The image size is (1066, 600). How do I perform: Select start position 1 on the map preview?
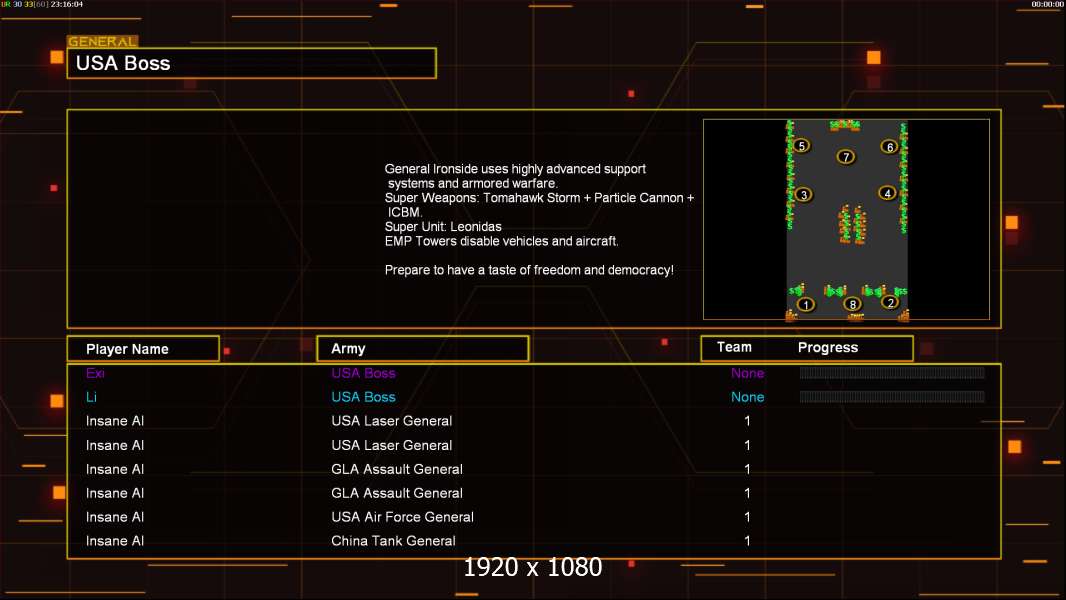tap(806, 304)
